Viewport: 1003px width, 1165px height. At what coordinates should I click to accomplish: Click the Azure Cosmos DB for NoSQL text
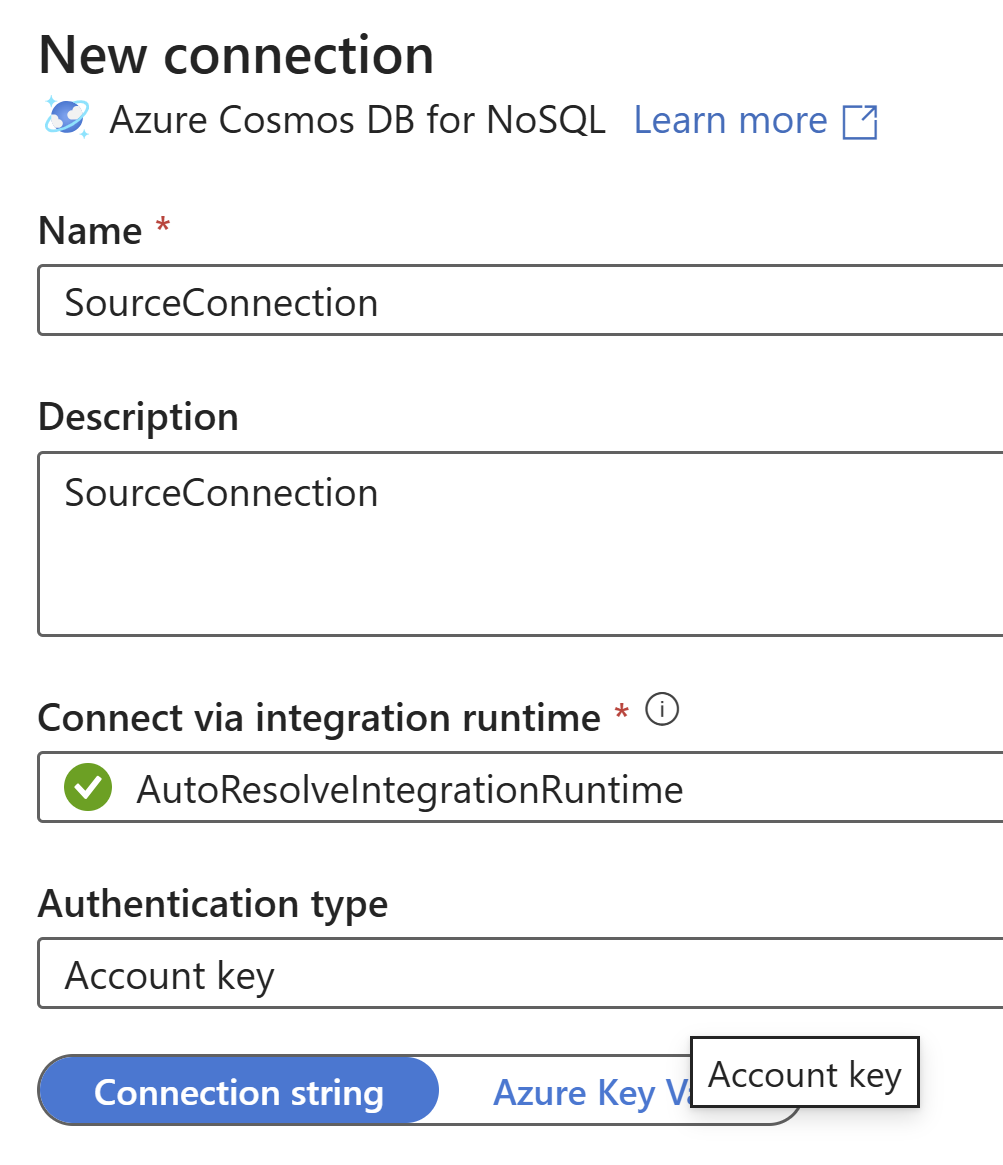pos(357,120)
